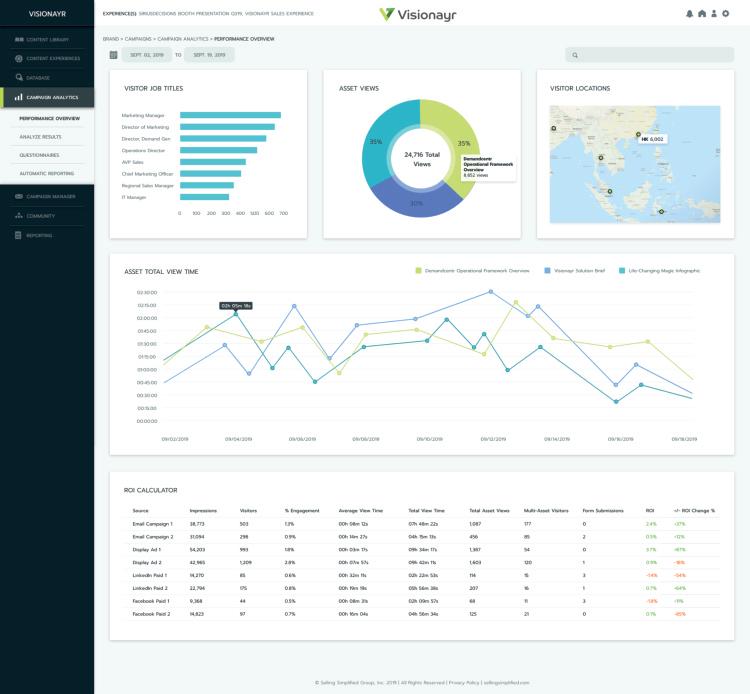Click the +/- ROI Change % column header
Screen dimensions: 750x694
(x=694, y=511)
